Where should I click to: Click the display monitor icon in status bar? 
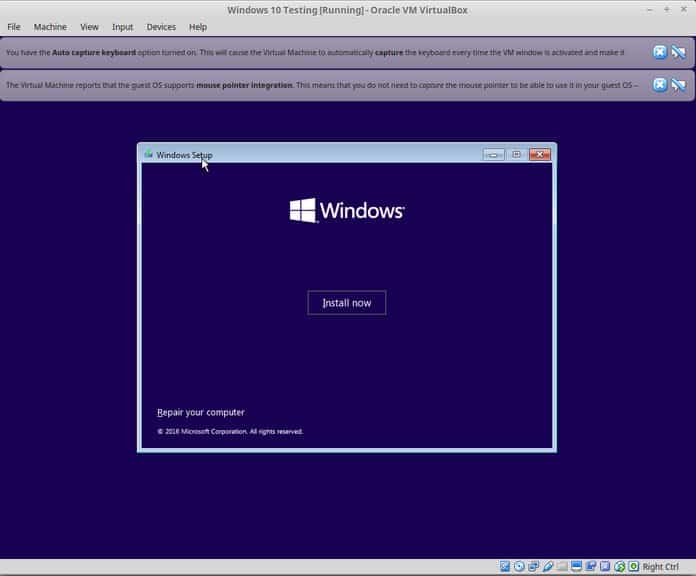[576, 566]
